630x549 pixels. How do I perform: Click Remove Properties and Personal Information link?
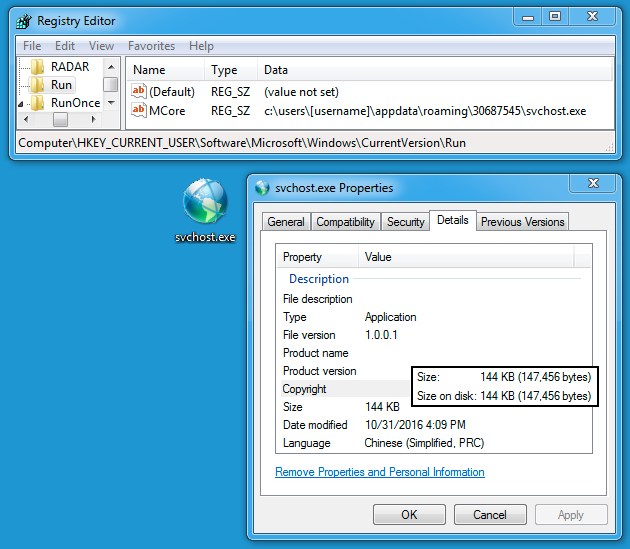click(379, 472)
